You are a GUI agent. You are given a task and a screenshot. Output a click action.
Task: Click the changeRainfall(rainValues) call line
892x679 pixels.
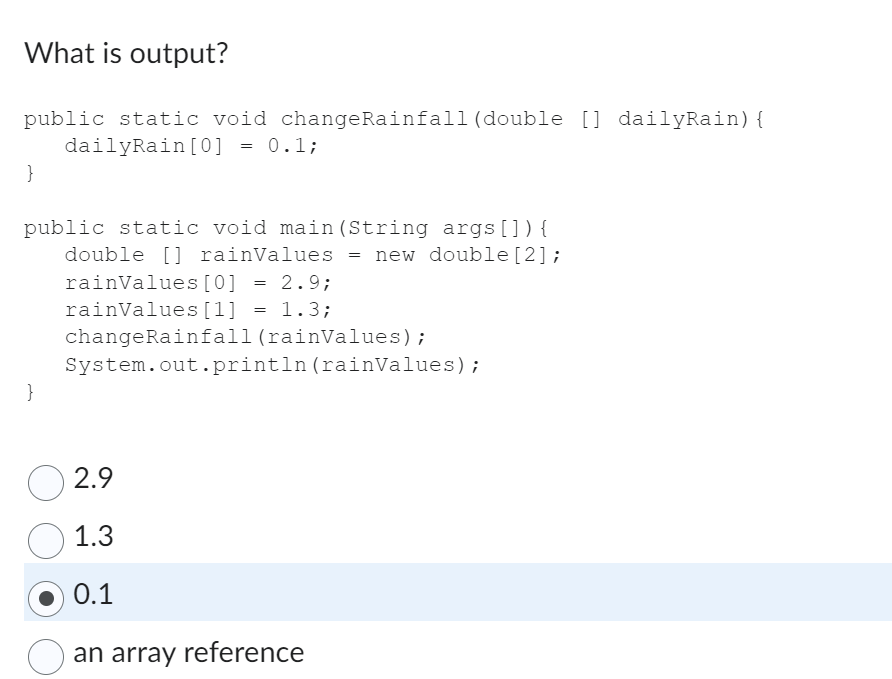tap(225, 336)
